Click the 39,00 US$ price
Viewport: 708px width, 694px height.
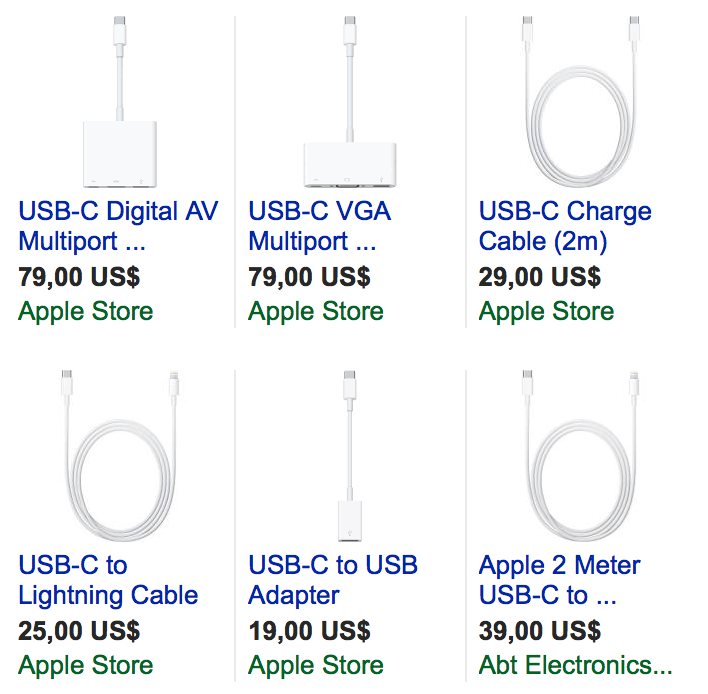[540, 631]
